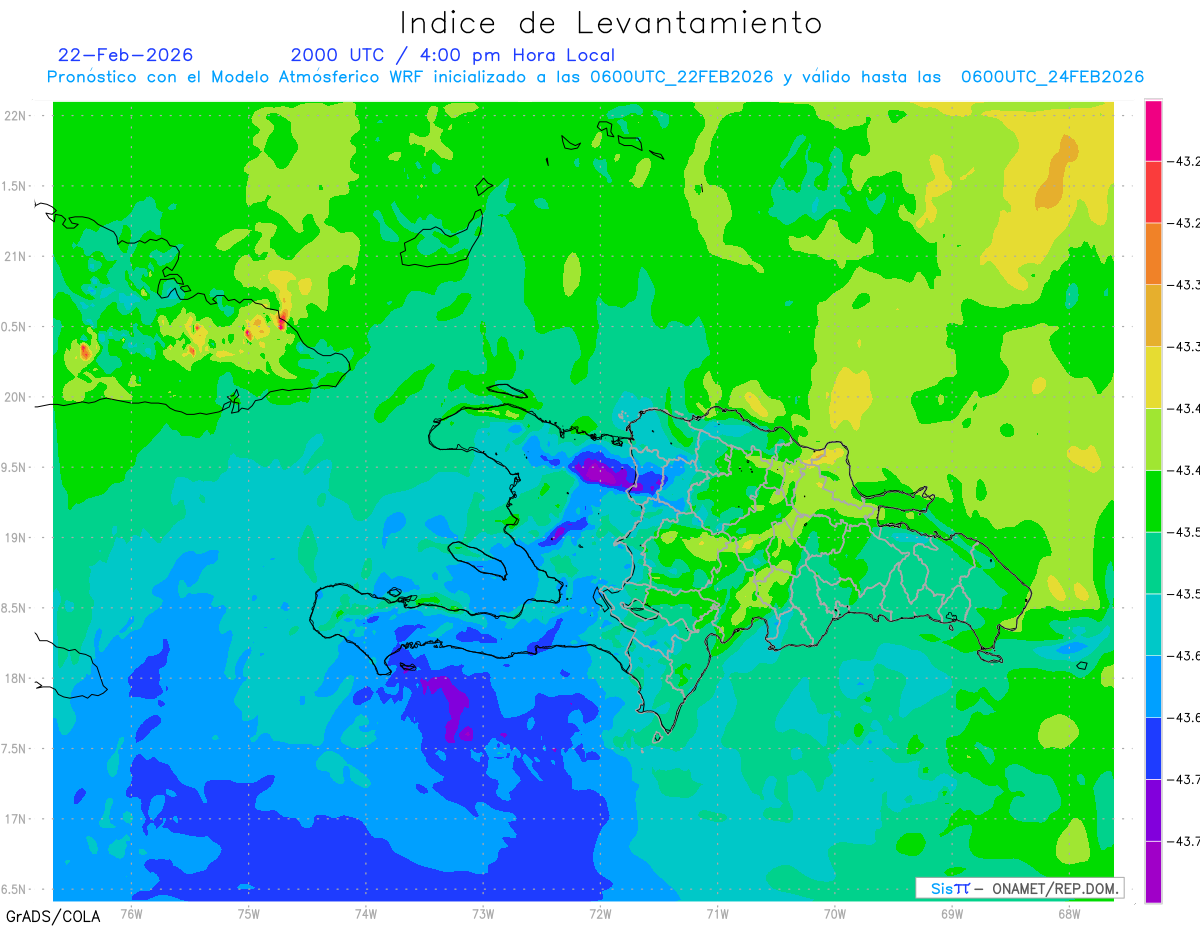This screenshot has height=927, width=1200.
Task: Select the "19N" latitude label
Action: pyautogui.click(x=18, y=538)
